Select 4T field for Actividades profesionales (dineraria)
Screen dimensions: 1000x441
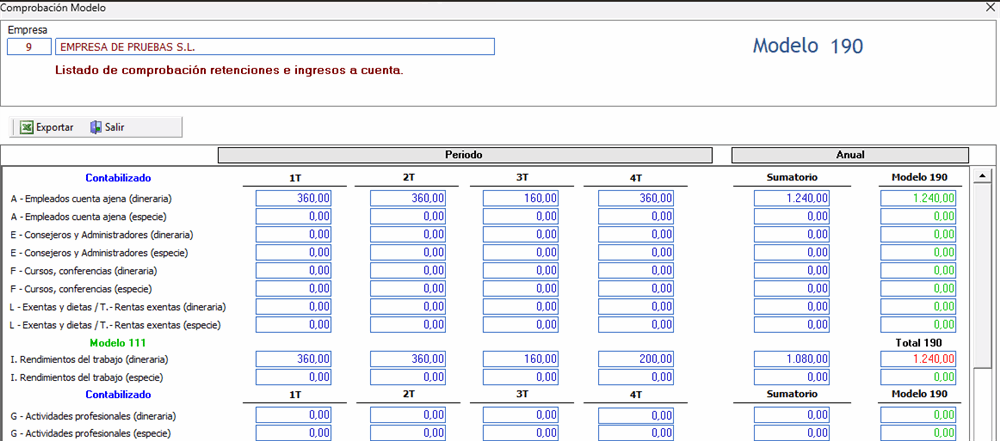tap(636, 415)
